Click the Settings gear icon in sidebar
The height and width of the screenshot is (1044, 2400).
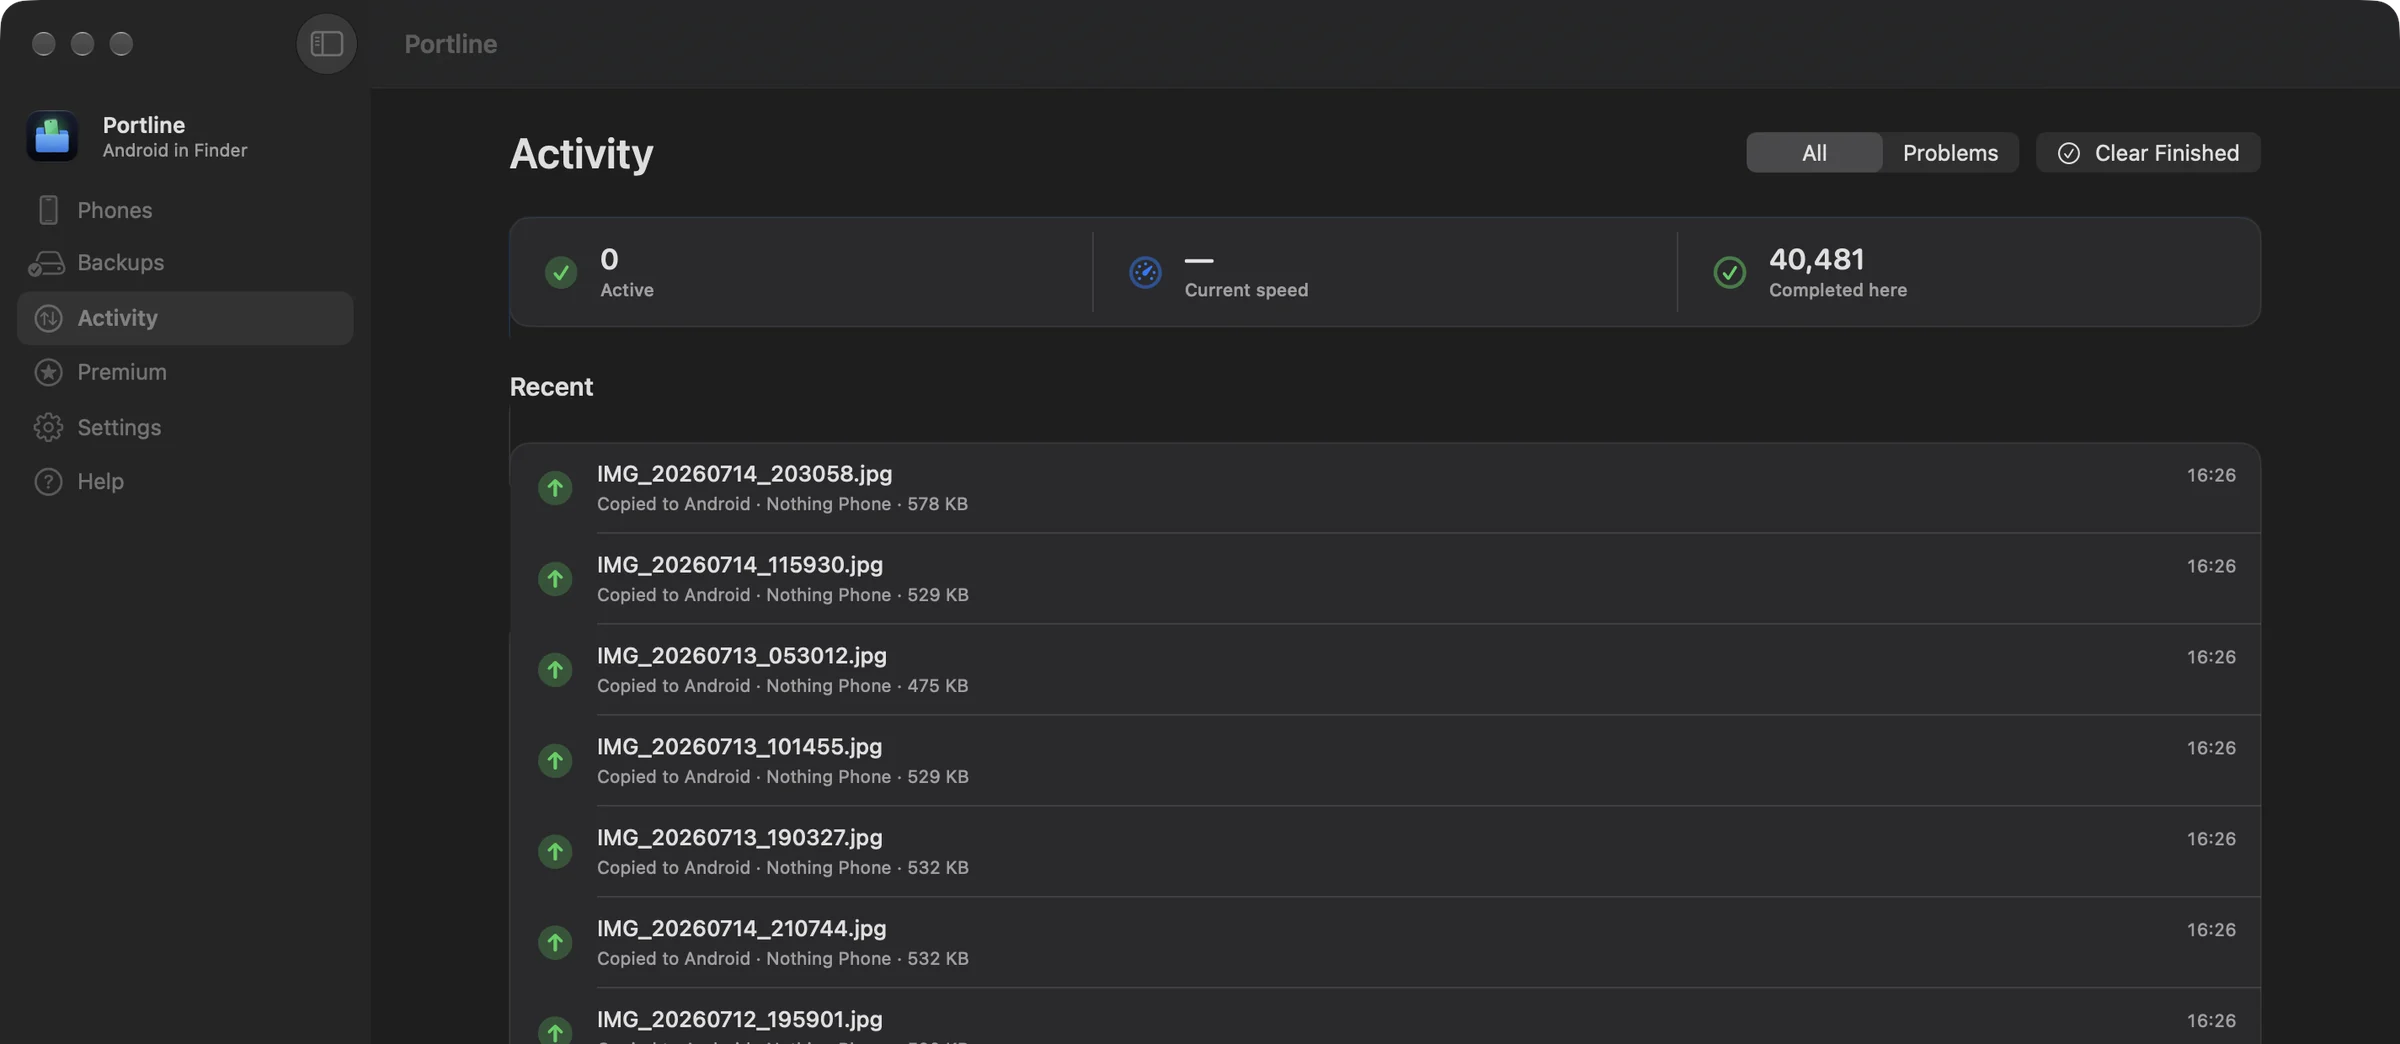click(x=48, y=427)
